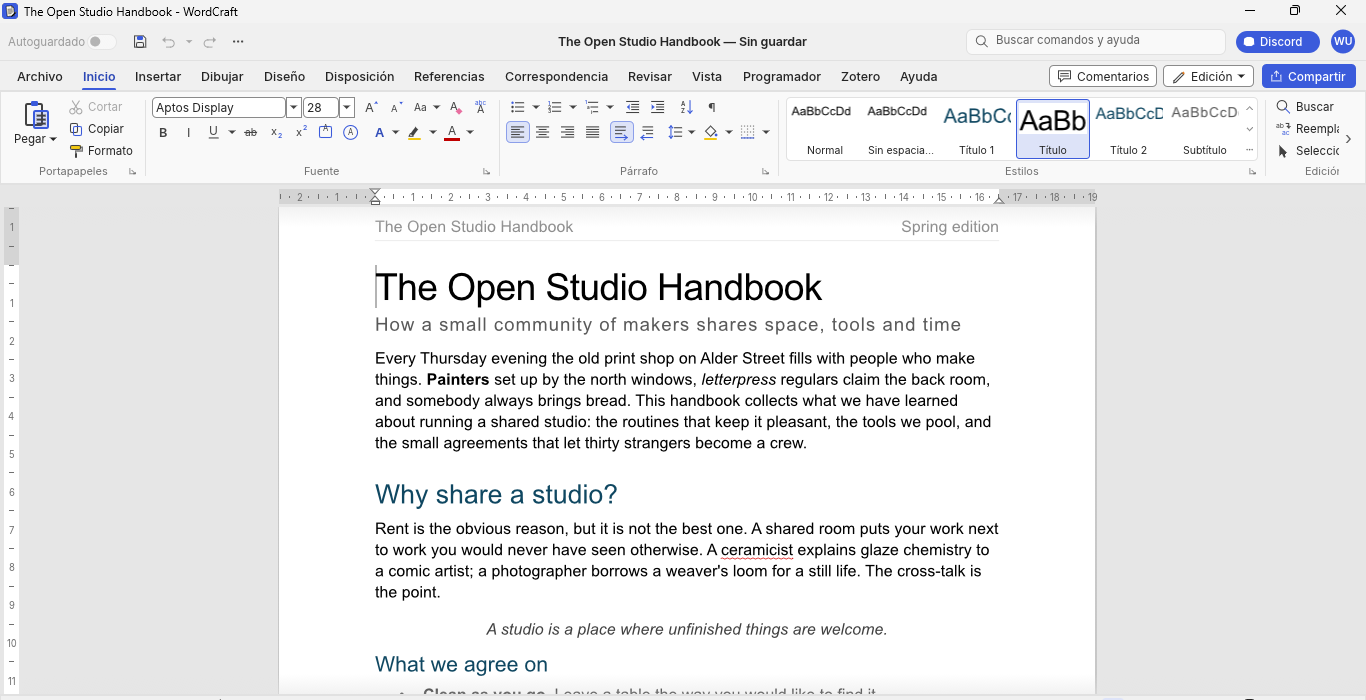Click the font size box showing 28
The image size is (1366, 700).
[x=321, y=108]
